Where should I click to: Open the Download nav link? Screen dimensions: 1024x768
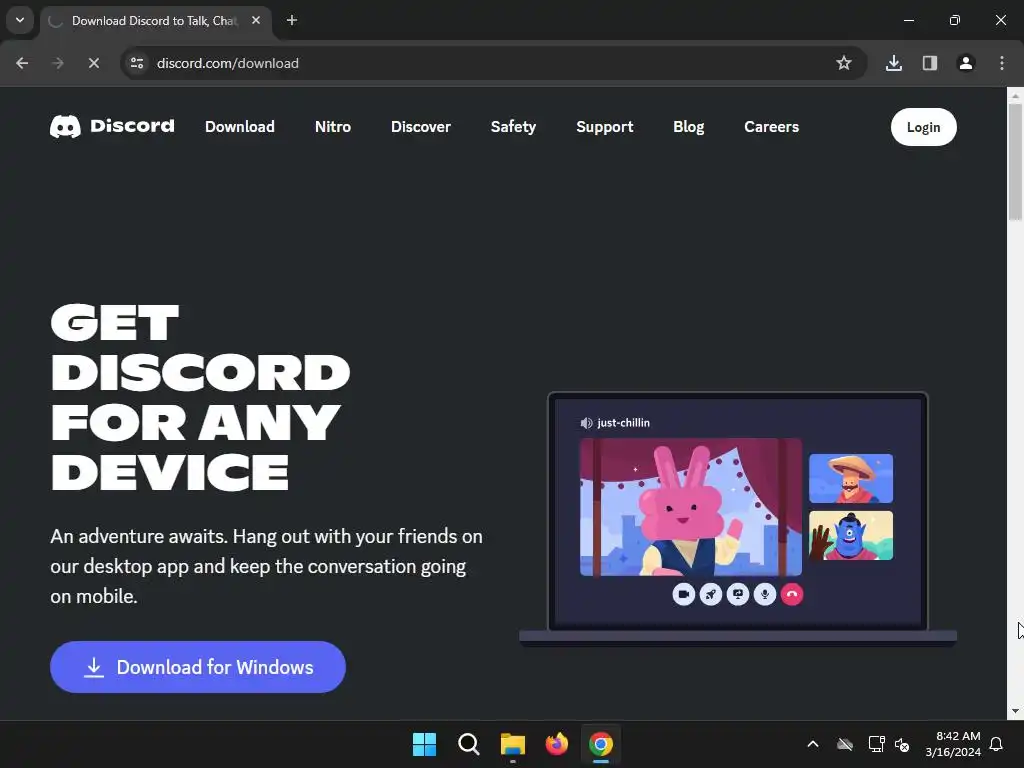tap(240, 127)
